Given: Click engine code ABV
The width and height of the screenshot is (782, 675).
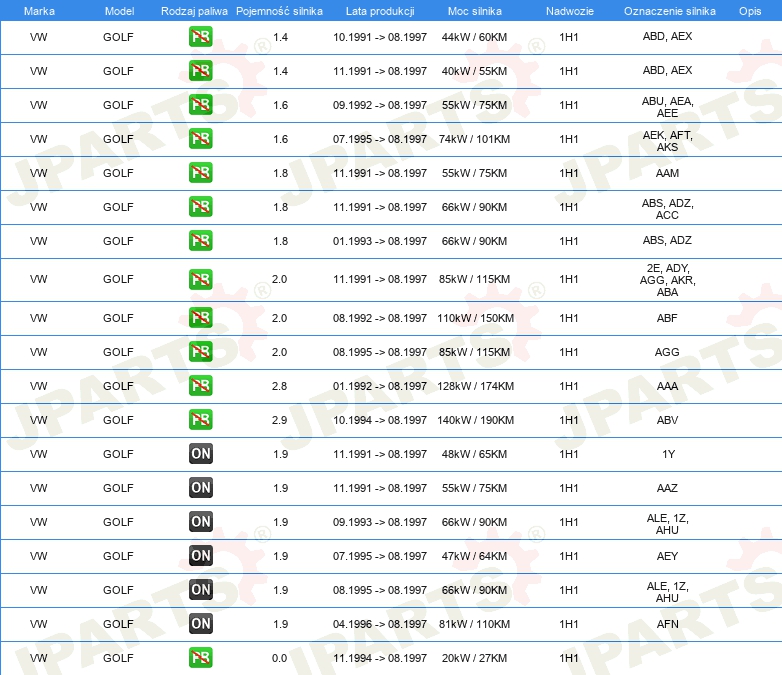Looking at the screenshot, I should [x=667, y=420].
